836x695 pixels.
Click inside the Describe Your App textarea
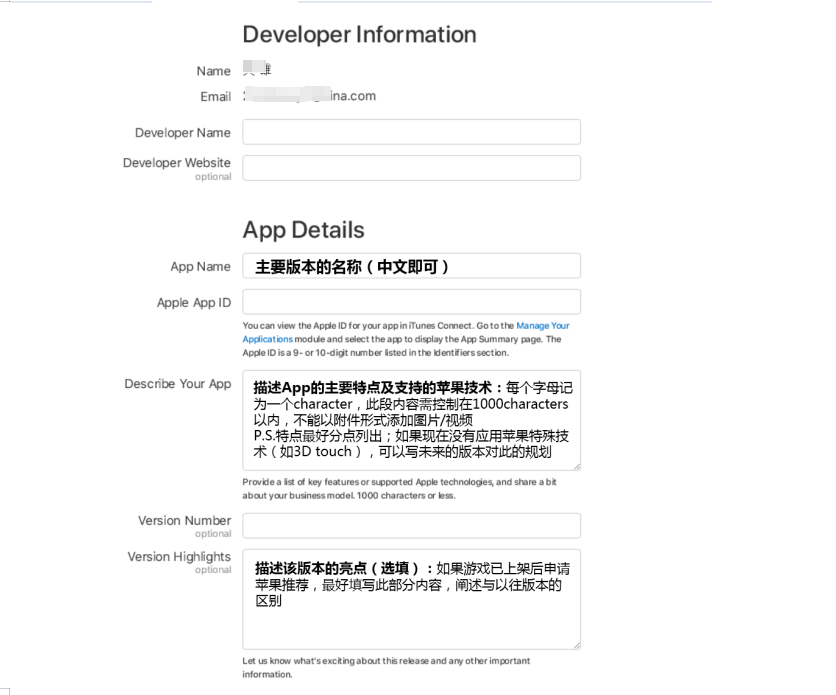point(411,421)
